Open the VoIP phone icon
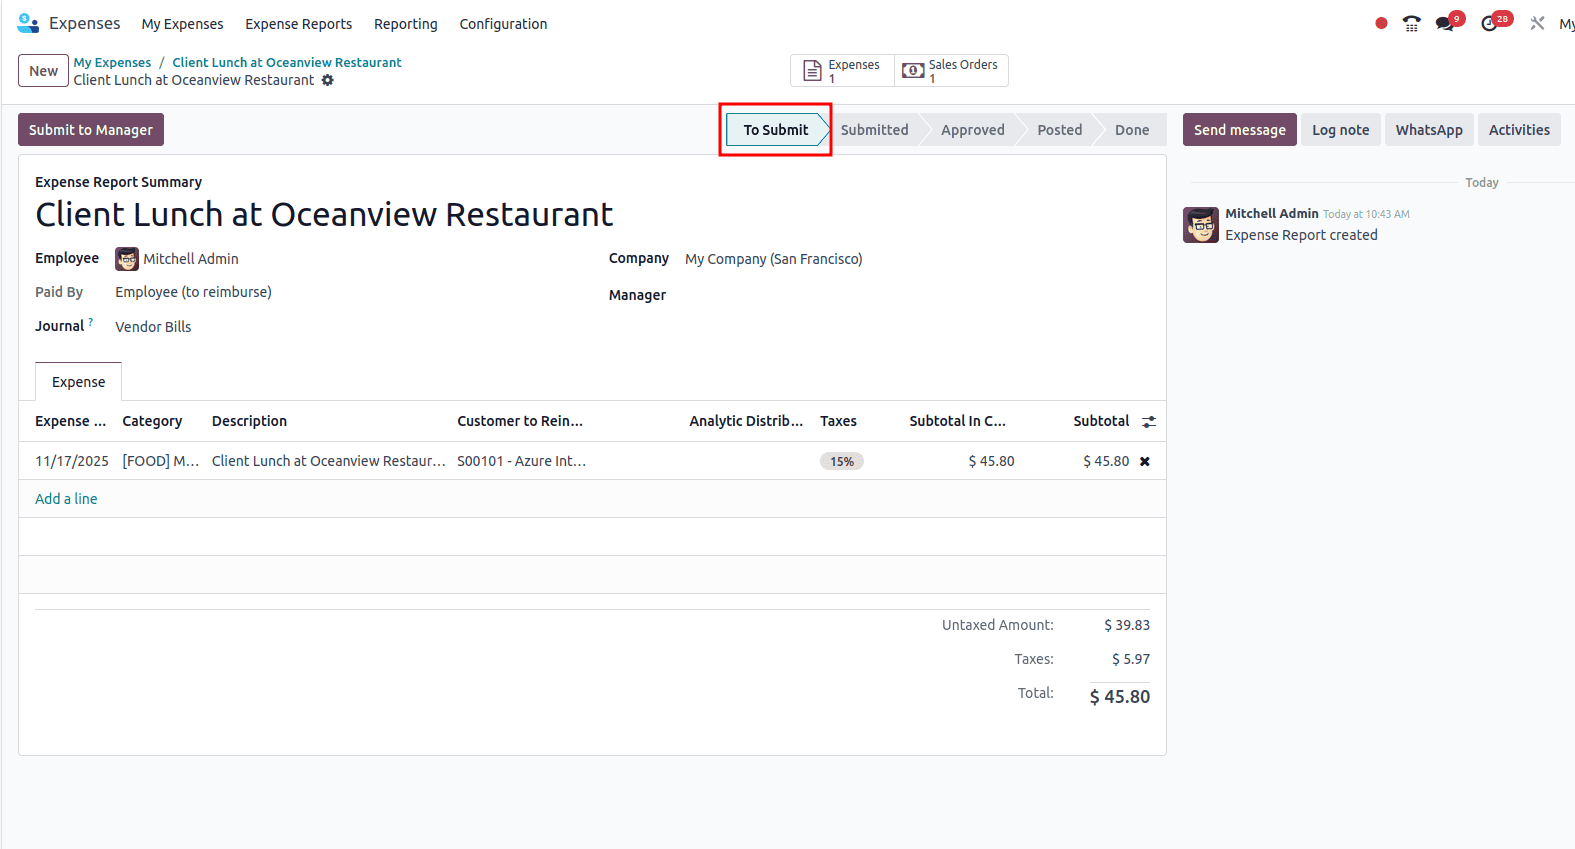Viewport: 1575px width, 849px height. (x=1411, y=23)
